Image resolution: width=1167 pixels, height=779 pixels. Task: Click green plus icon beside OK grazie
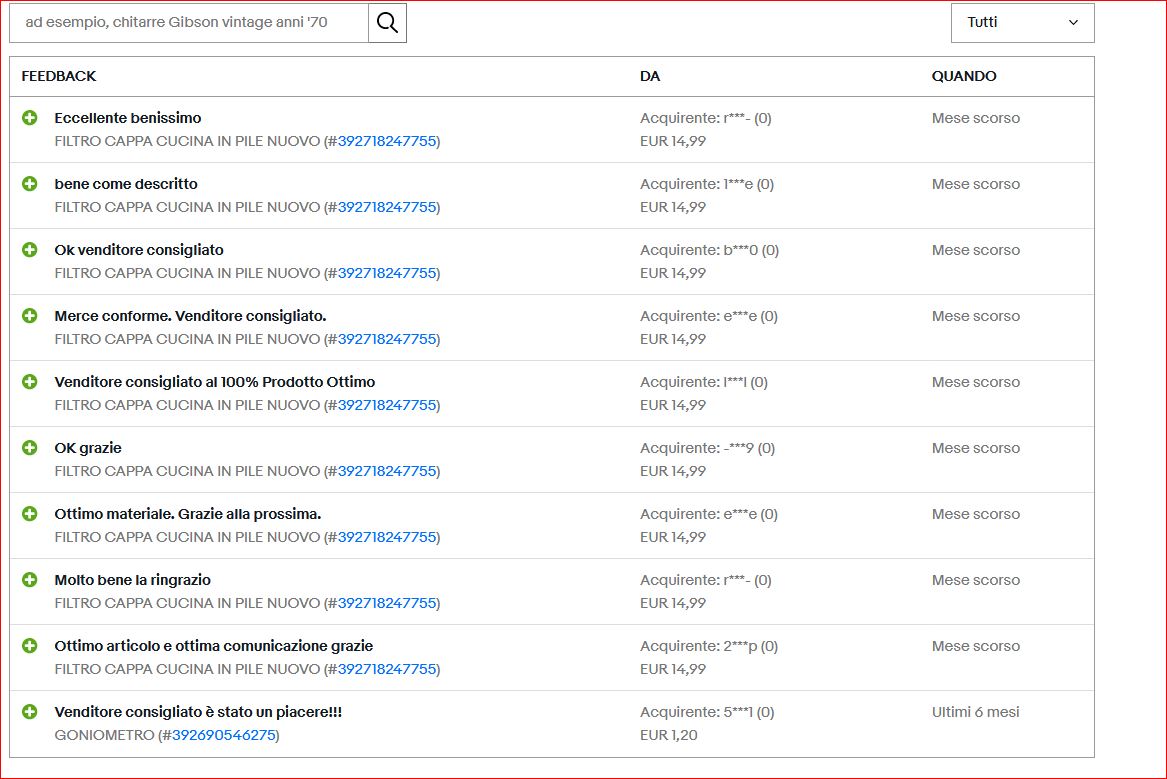click(x=30, y=448)
